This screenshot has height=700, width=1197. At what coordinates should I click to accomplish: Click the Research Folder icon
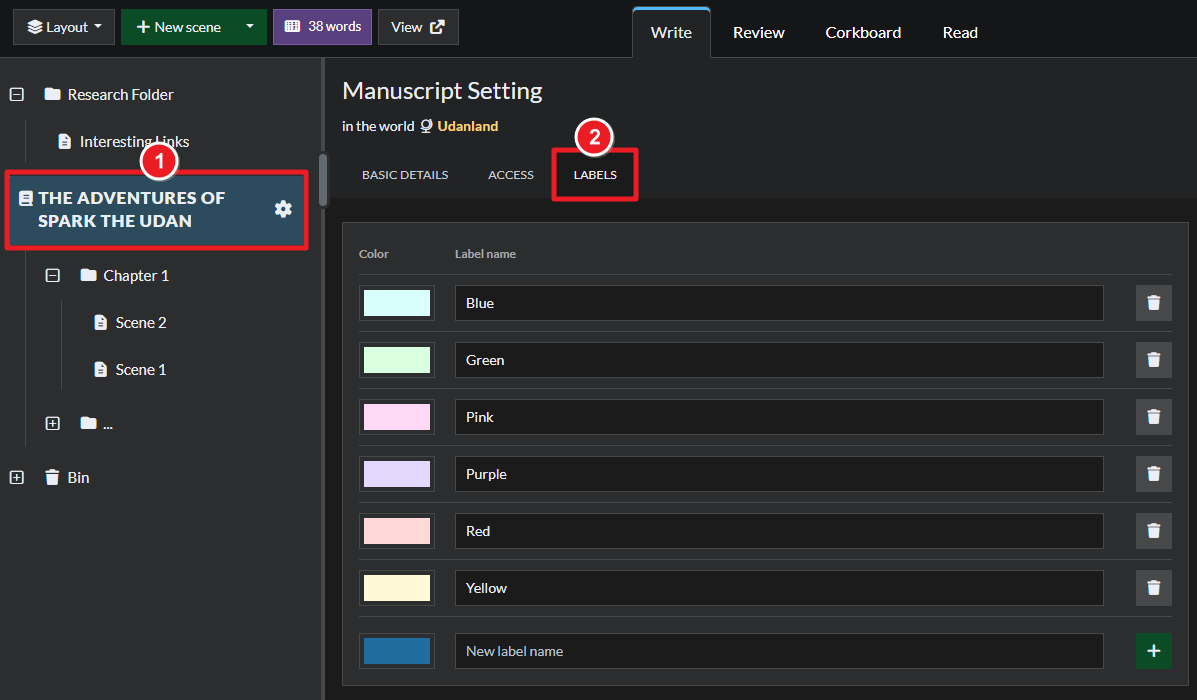point(52,94)
